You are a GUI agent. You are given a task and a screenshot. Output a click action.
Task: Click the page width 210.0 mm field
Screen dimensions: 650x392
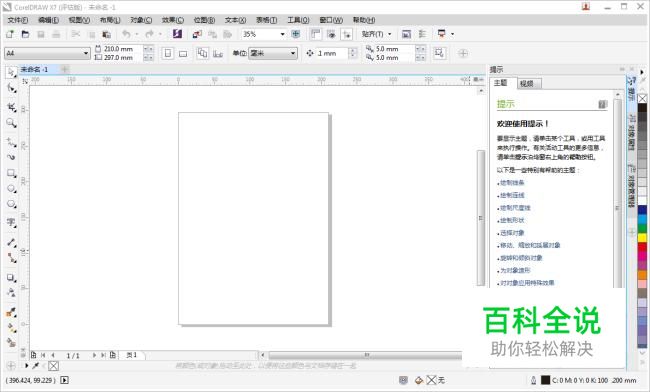coord(123,49)
